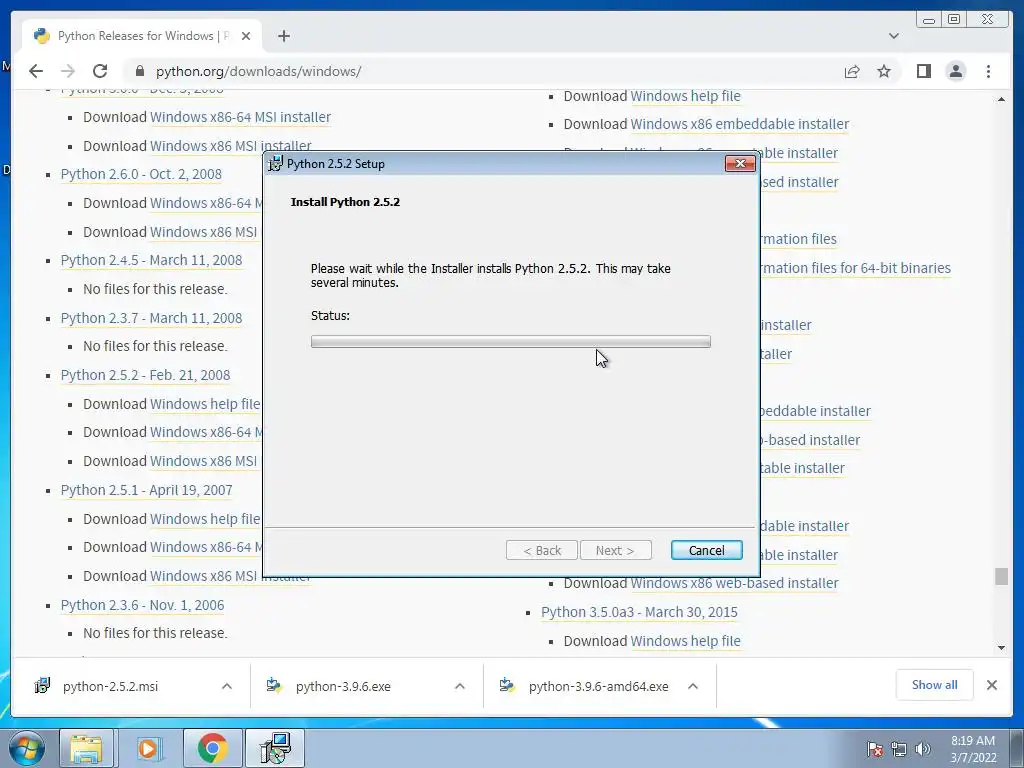
Task: Open the Python 2.6.0 - Oct. 2, 2008 link
Action: click(141, 174)
